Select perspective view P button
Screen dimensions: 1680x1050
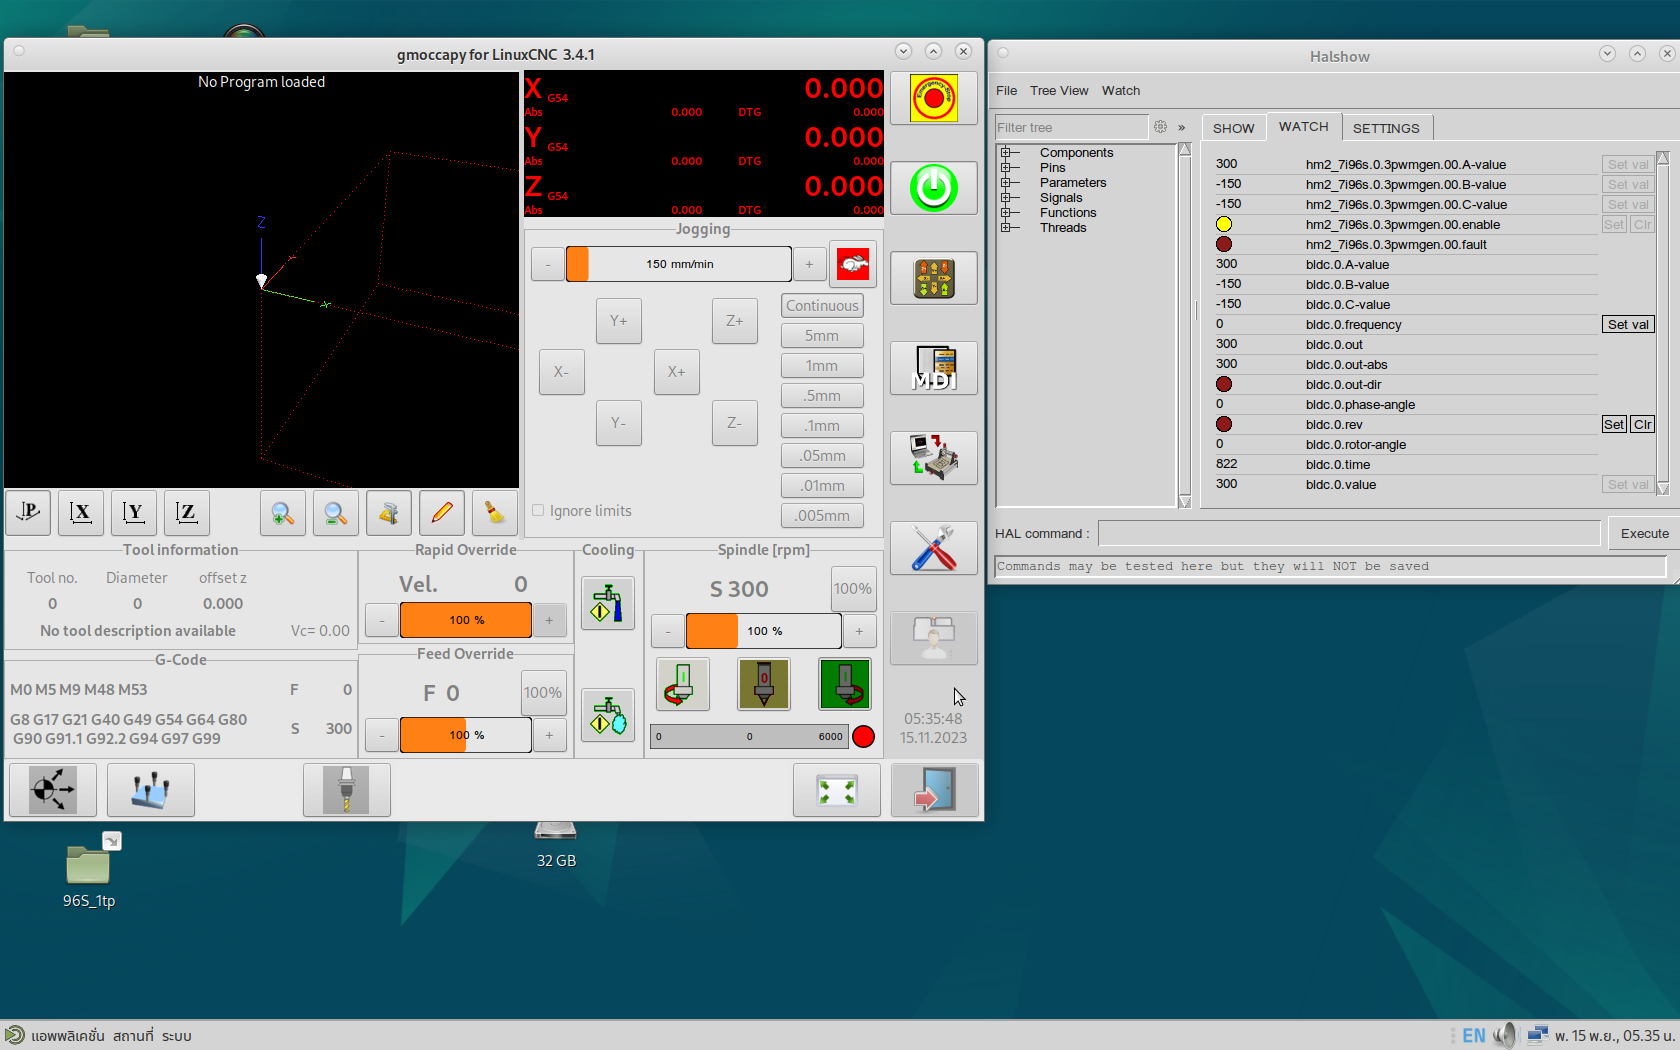pos(29,513)
